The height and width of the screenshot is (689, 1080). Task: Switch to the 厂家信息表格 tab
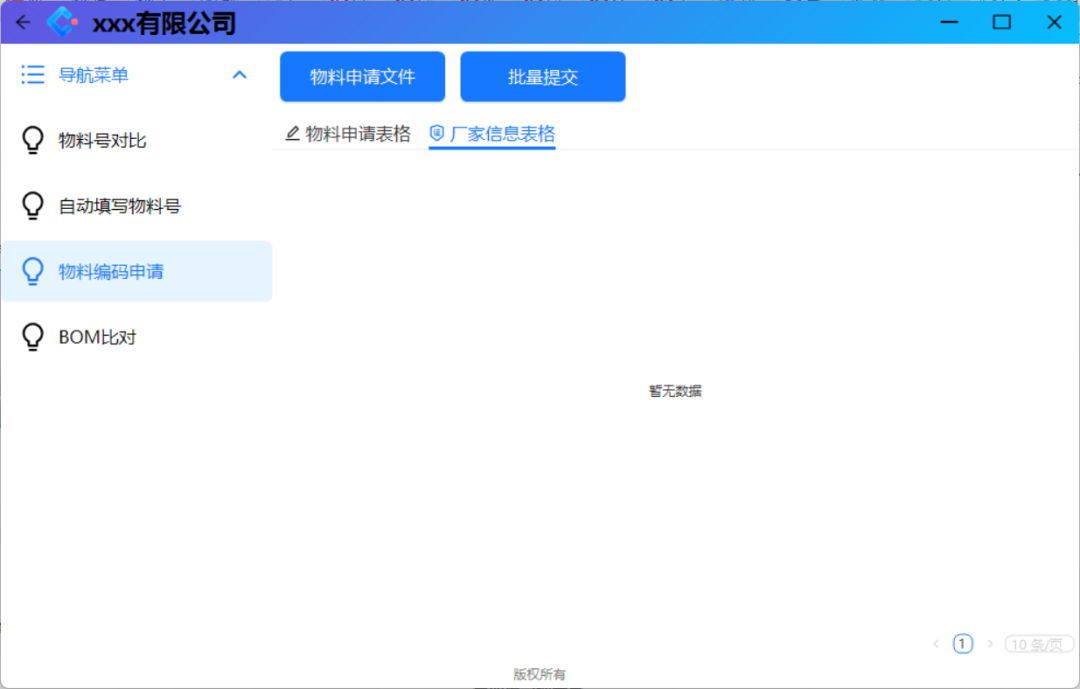pos(492,134)
